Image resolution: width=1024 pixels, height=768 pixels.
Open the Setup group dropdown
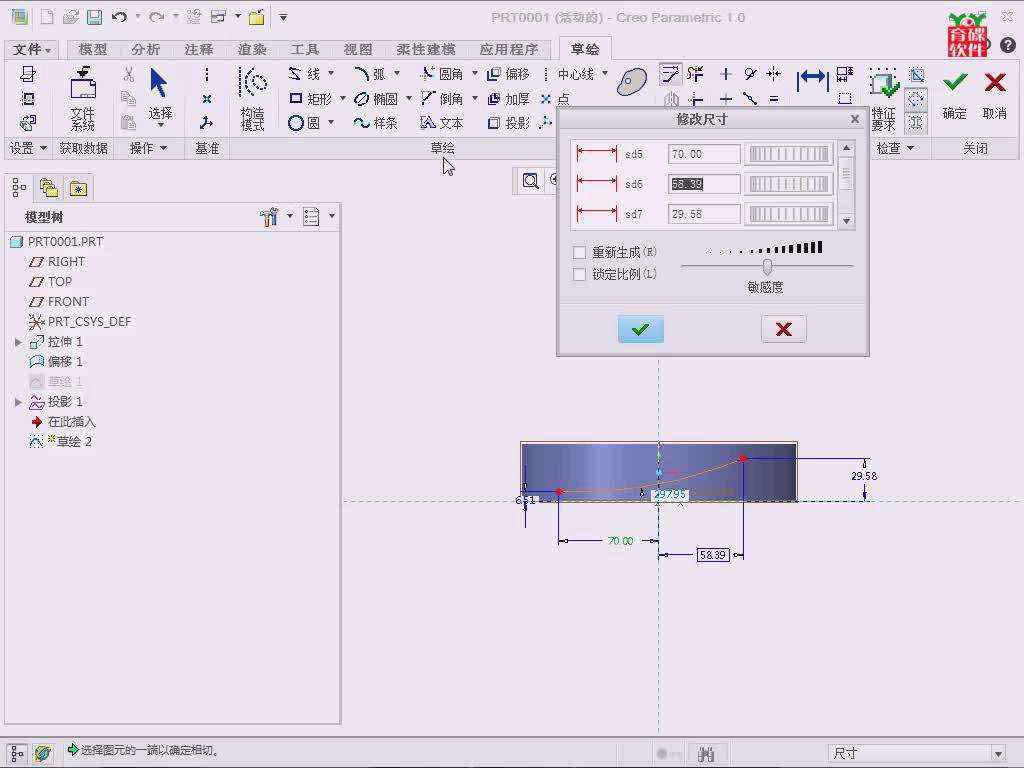point(28,148)
